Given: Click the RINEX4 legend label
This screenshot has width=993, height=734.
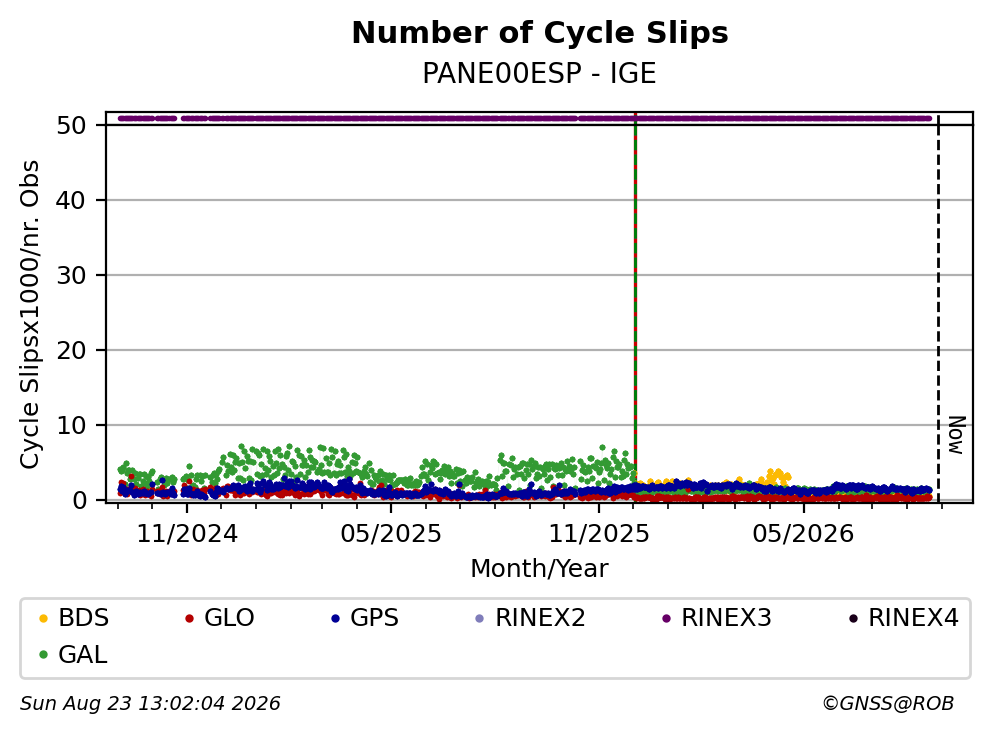Looking at the screenshot, I should tap(913, 617).
